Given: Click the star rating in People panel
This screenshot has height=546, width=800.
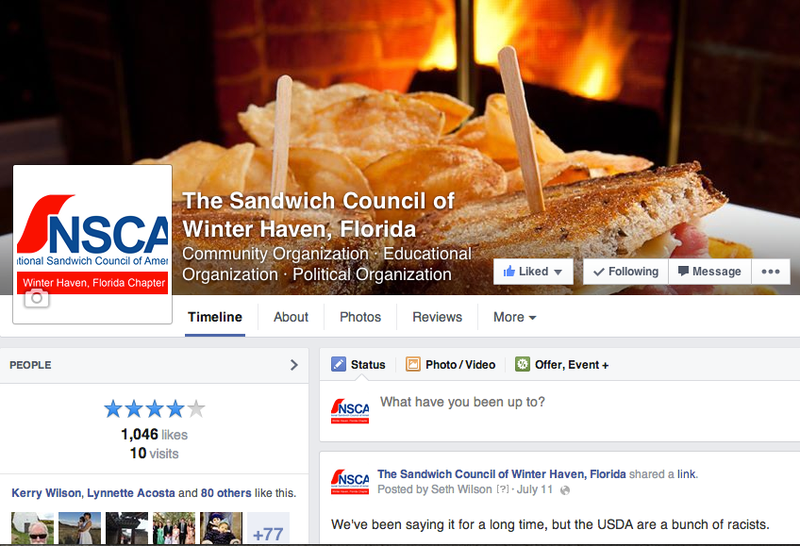Looking at the screenshot, I should (x=154, y=409).
